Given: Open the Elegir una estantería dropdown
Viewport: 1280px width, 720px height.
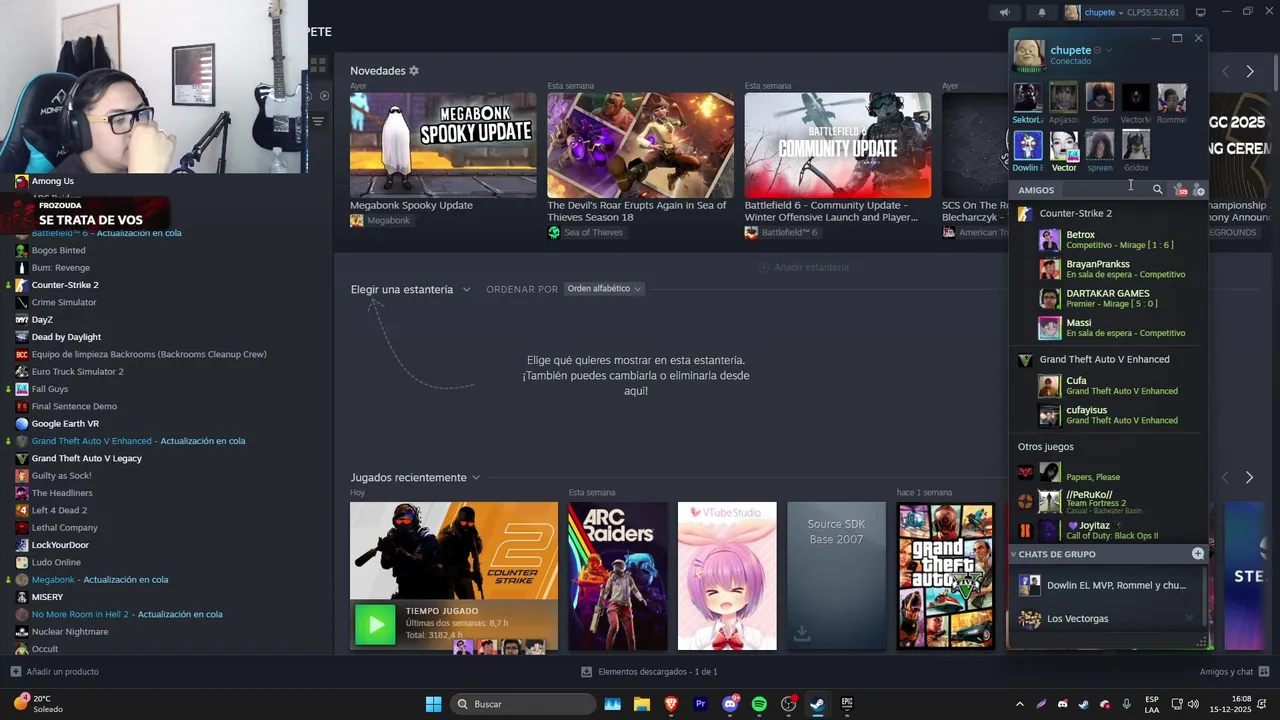Looking at the screenshot, I should pyautogui.click(x=410, y=290).
